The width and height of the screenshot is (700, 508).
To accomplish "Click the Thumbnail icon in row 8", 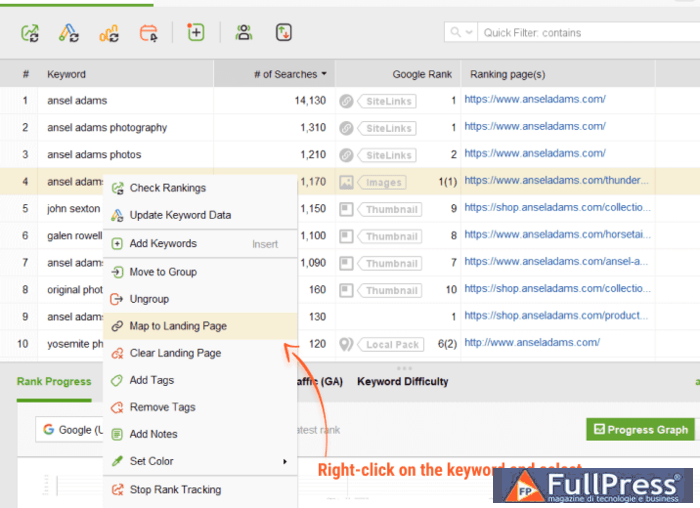I will point(346,290).
